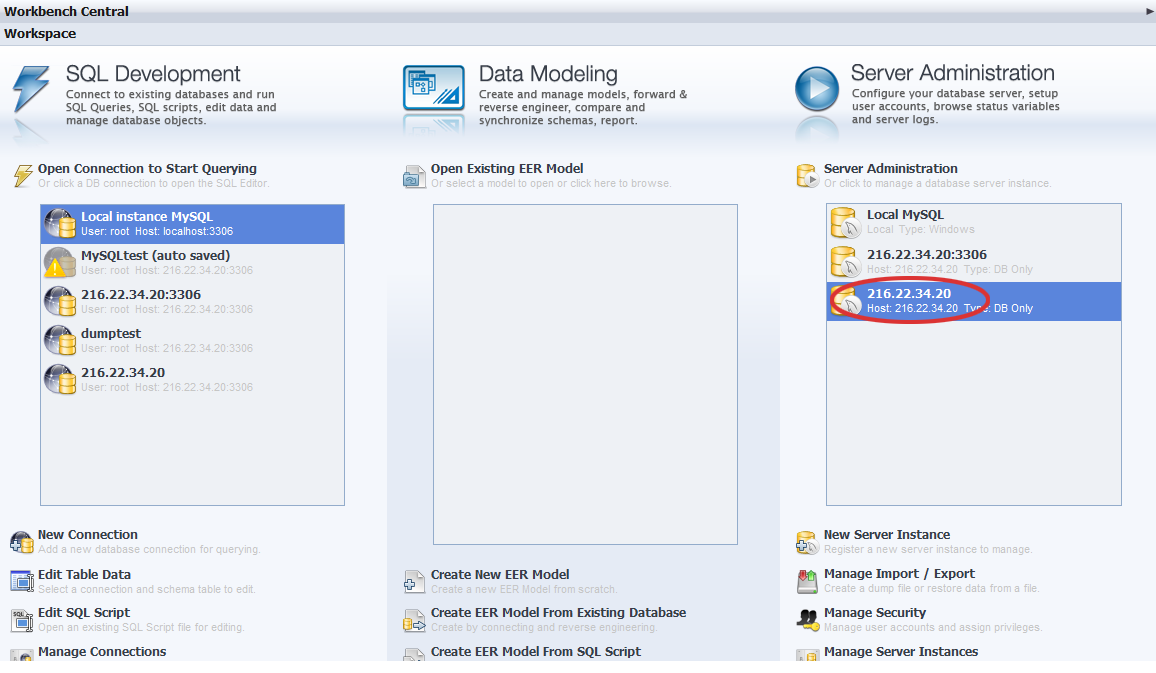Click the Edit SQL Script icon
Image resolution: width=1156 pixels, height=673 pixels.
pos(21,620)
